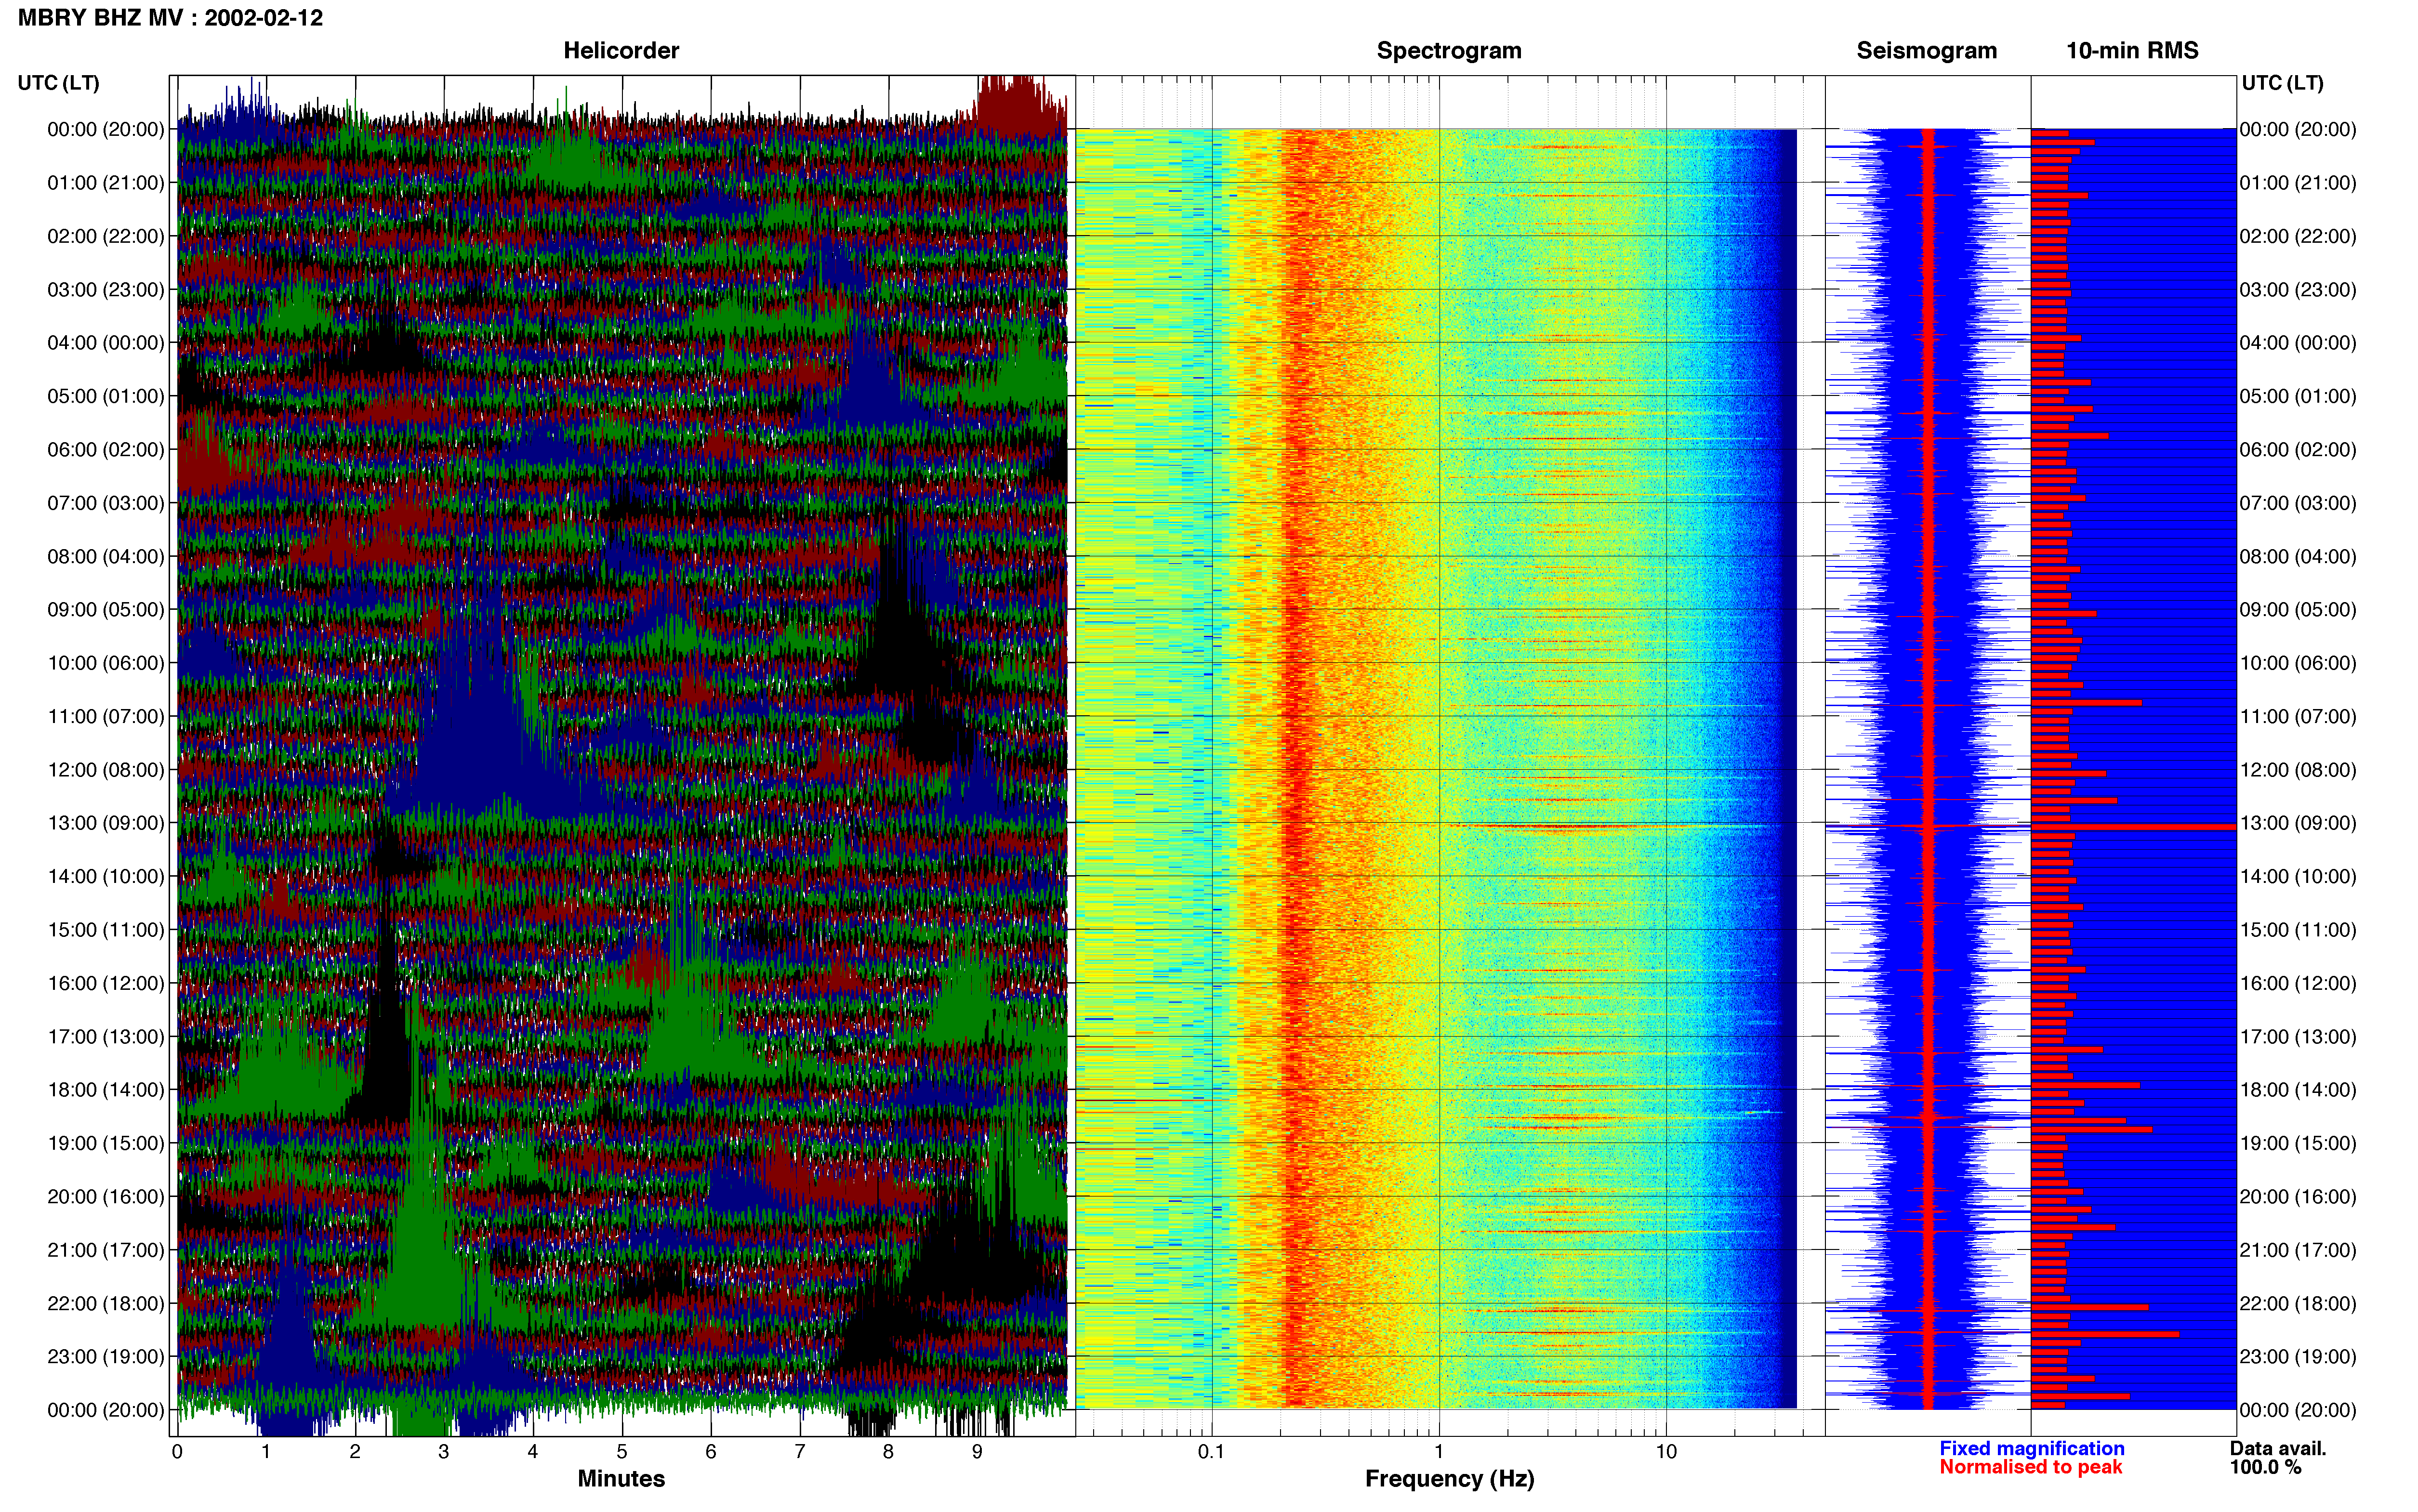
Task: Click left time label '16:00 (12:00)'
Action: (x=106, y=983)
